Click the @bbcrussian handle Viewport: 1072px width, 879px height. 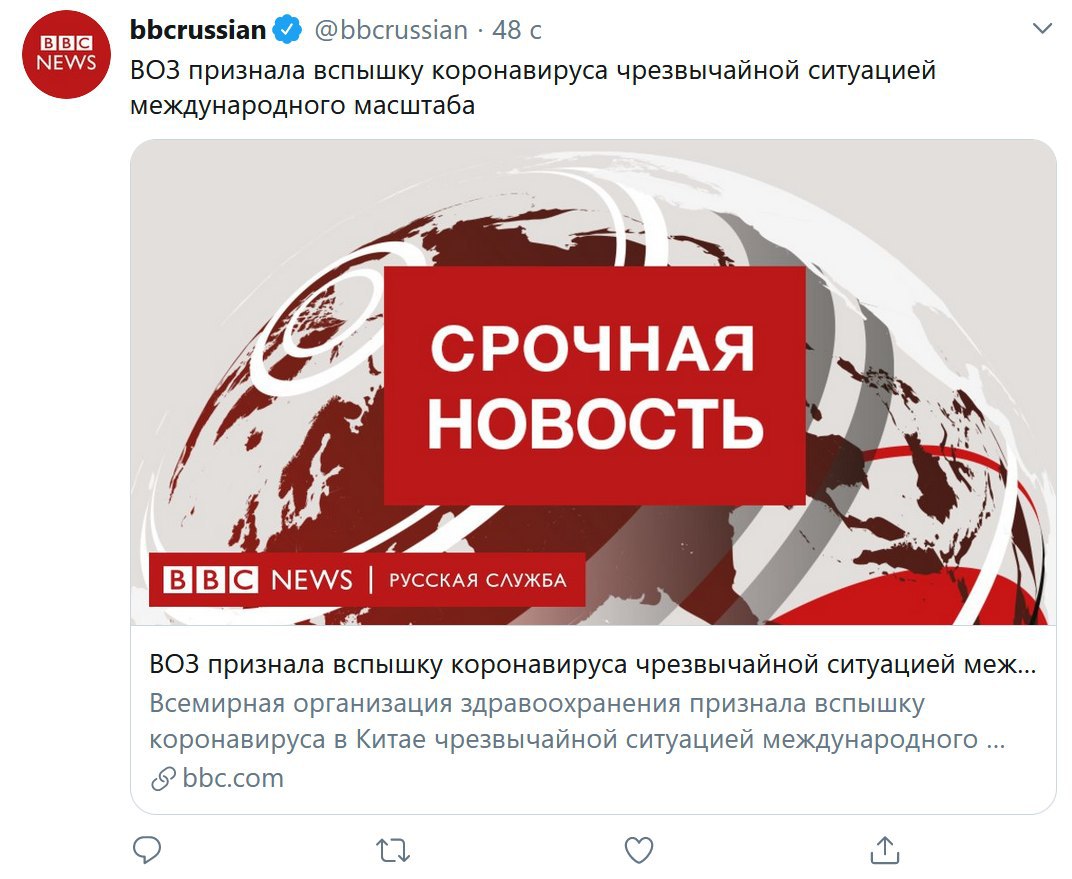point(391,30)
